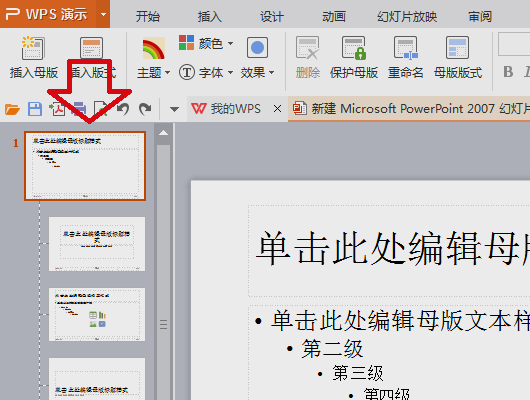Screen dimensions: 530x400
Task: Select the title slide layout thumbnail
Action: coord(97,244)
